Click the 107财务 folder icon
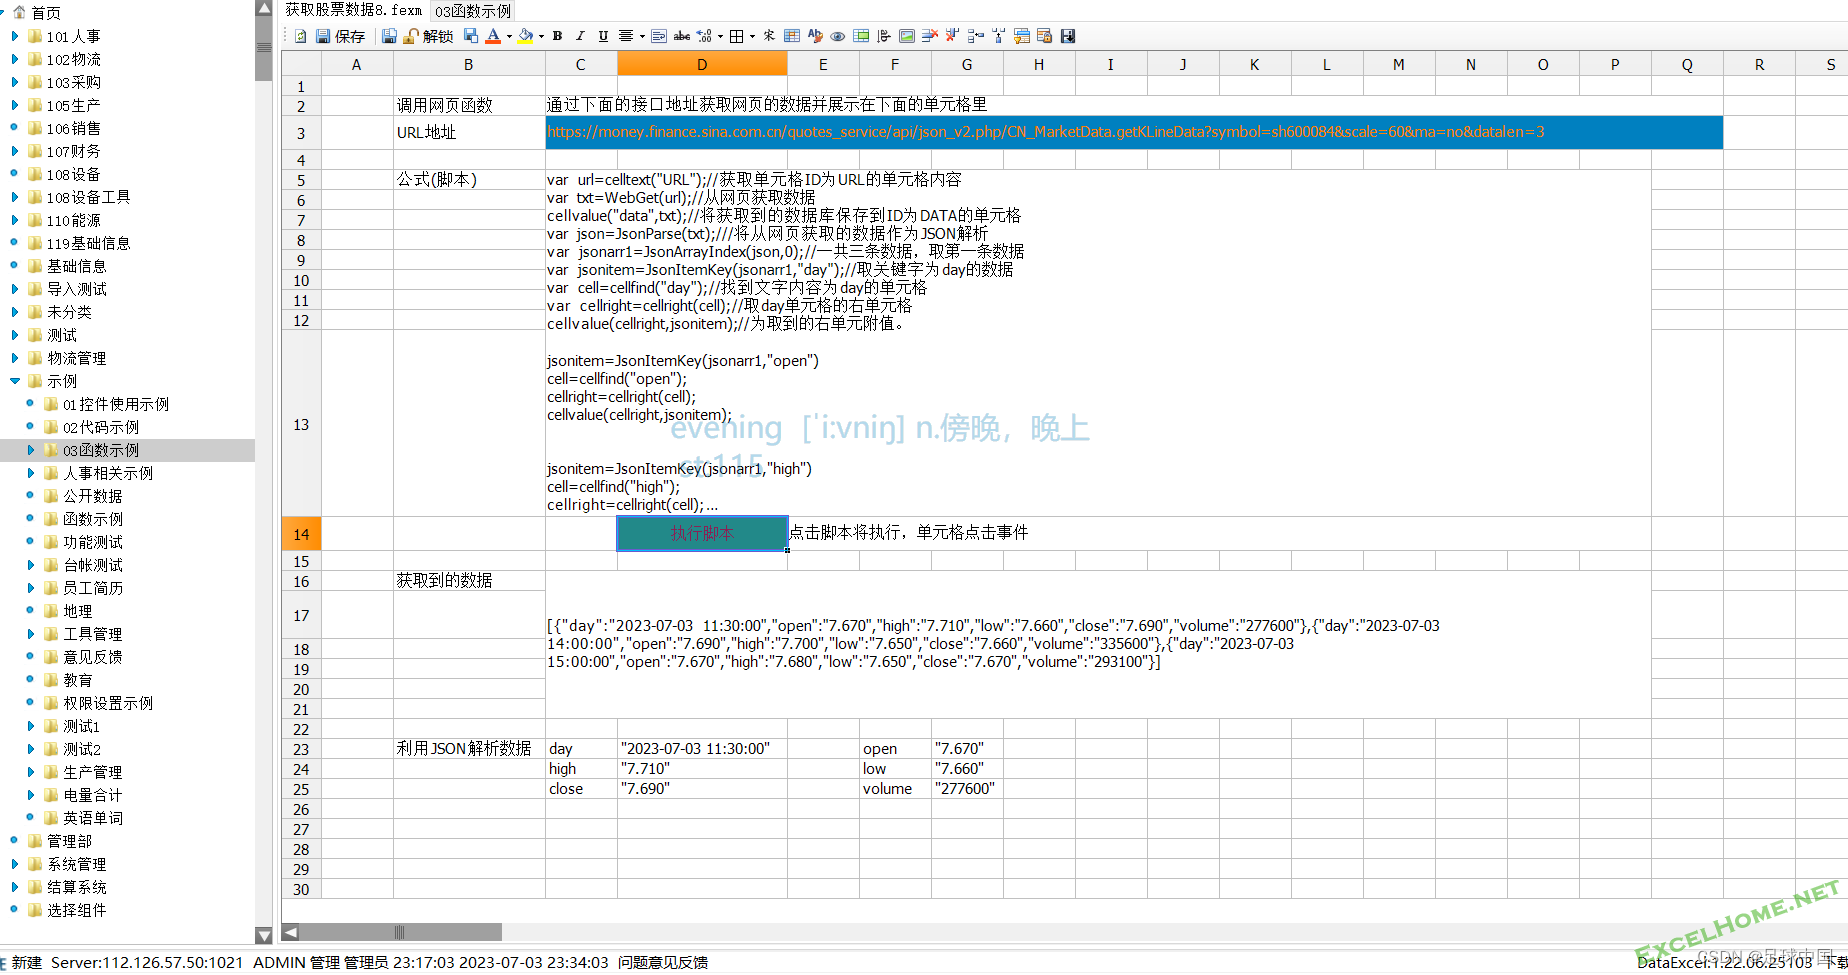The height and width of the screenshot is (975, 1848). tap(35, 151)
